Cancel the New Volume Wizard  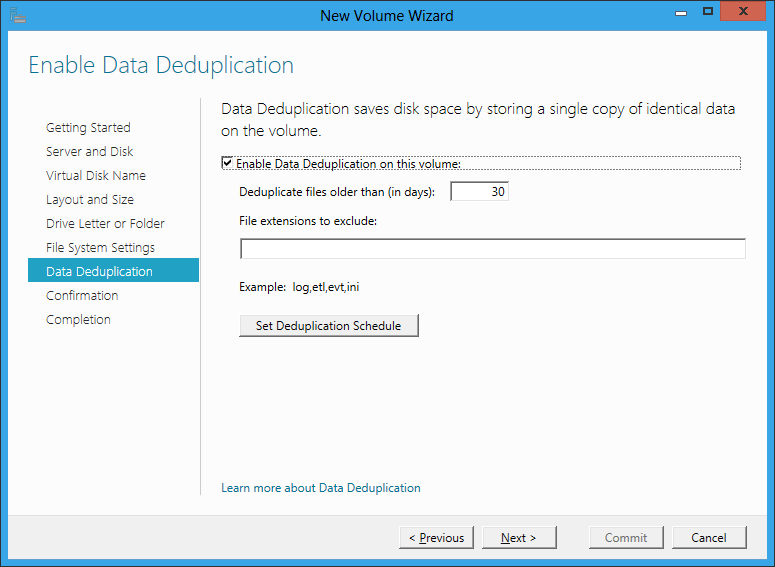tap(709, 537)
